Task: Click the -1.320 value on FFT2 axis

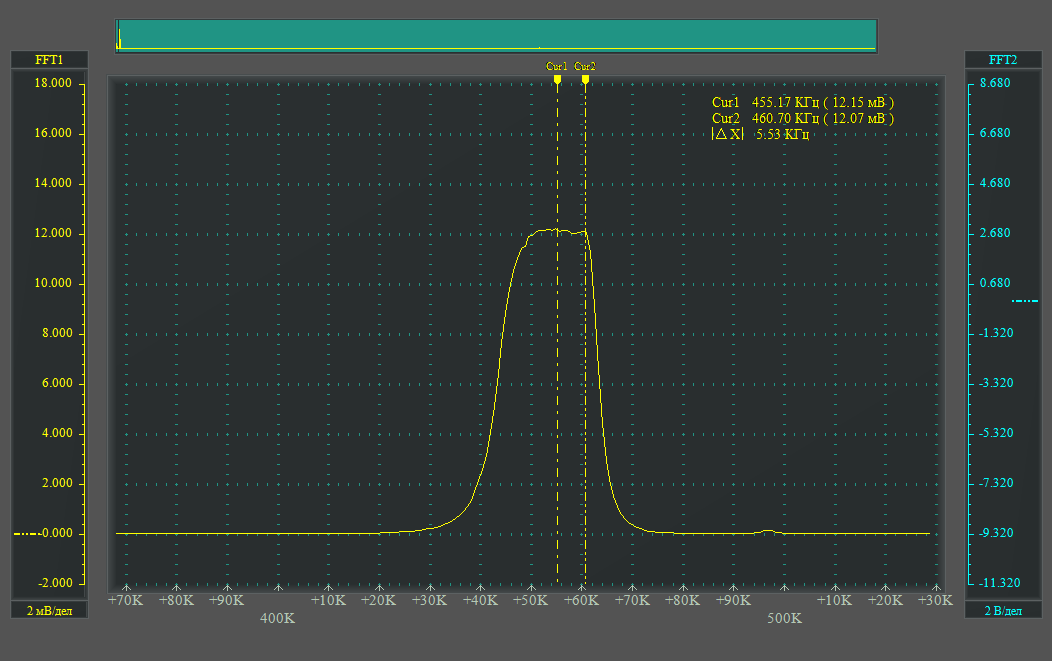Action: pos(996,333)
